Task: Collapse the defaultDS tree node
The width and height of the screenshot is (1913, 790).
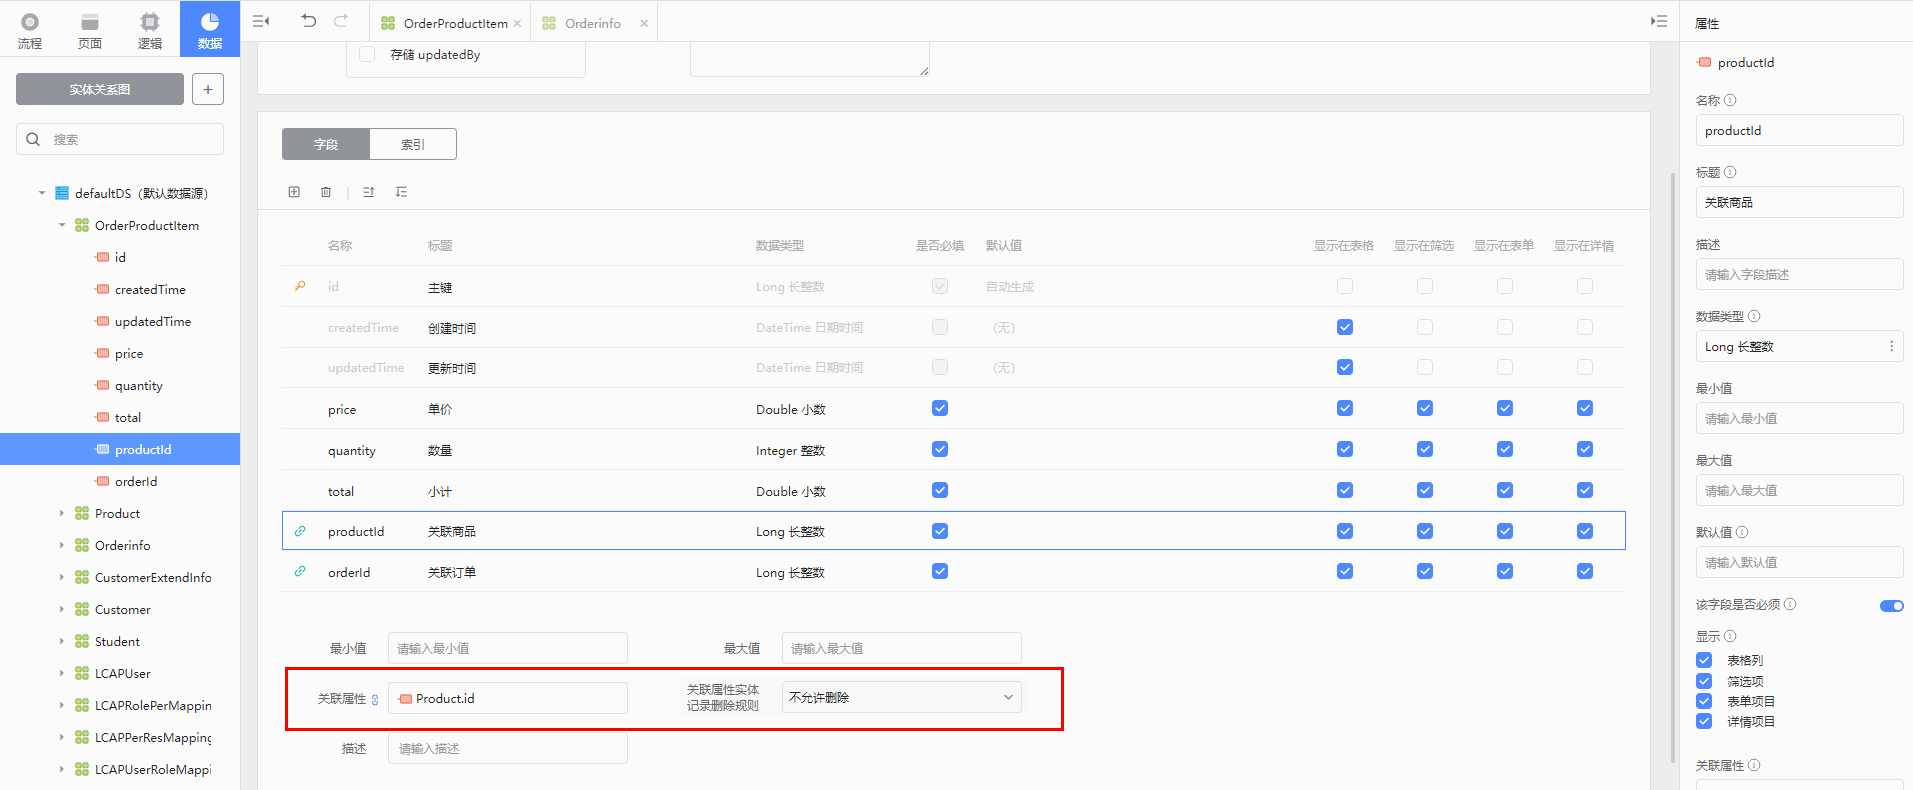Action: [x=42, y=193]
